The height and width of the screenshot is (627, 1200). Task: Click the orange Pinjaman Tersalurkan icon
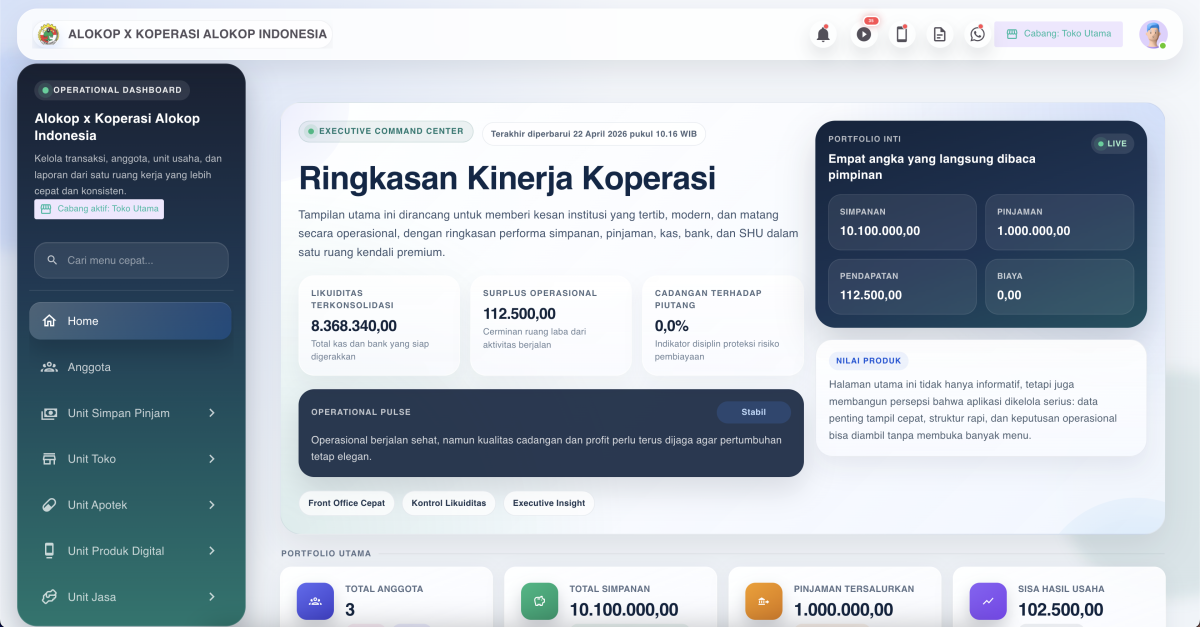pos(764,601)
